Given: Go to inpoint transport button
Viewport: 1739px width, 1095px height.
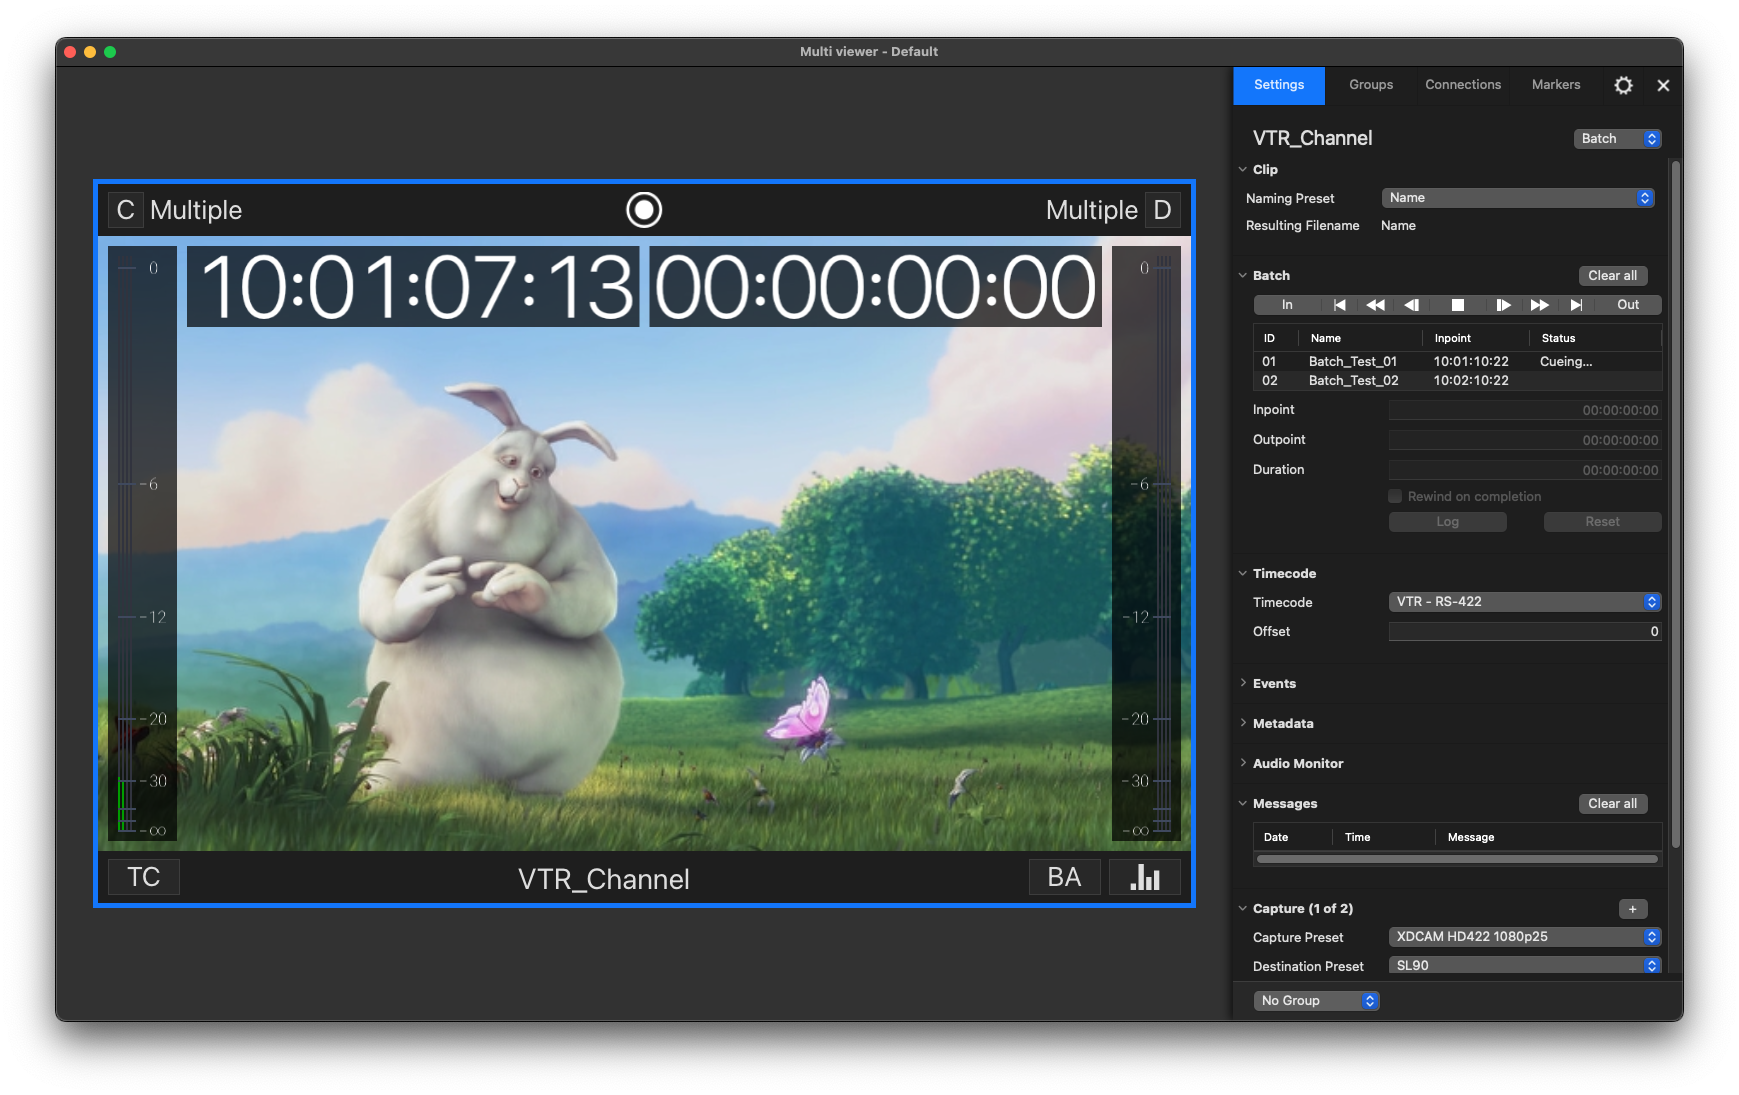Looking at the screenshot, I should (x=1340, y=305).
